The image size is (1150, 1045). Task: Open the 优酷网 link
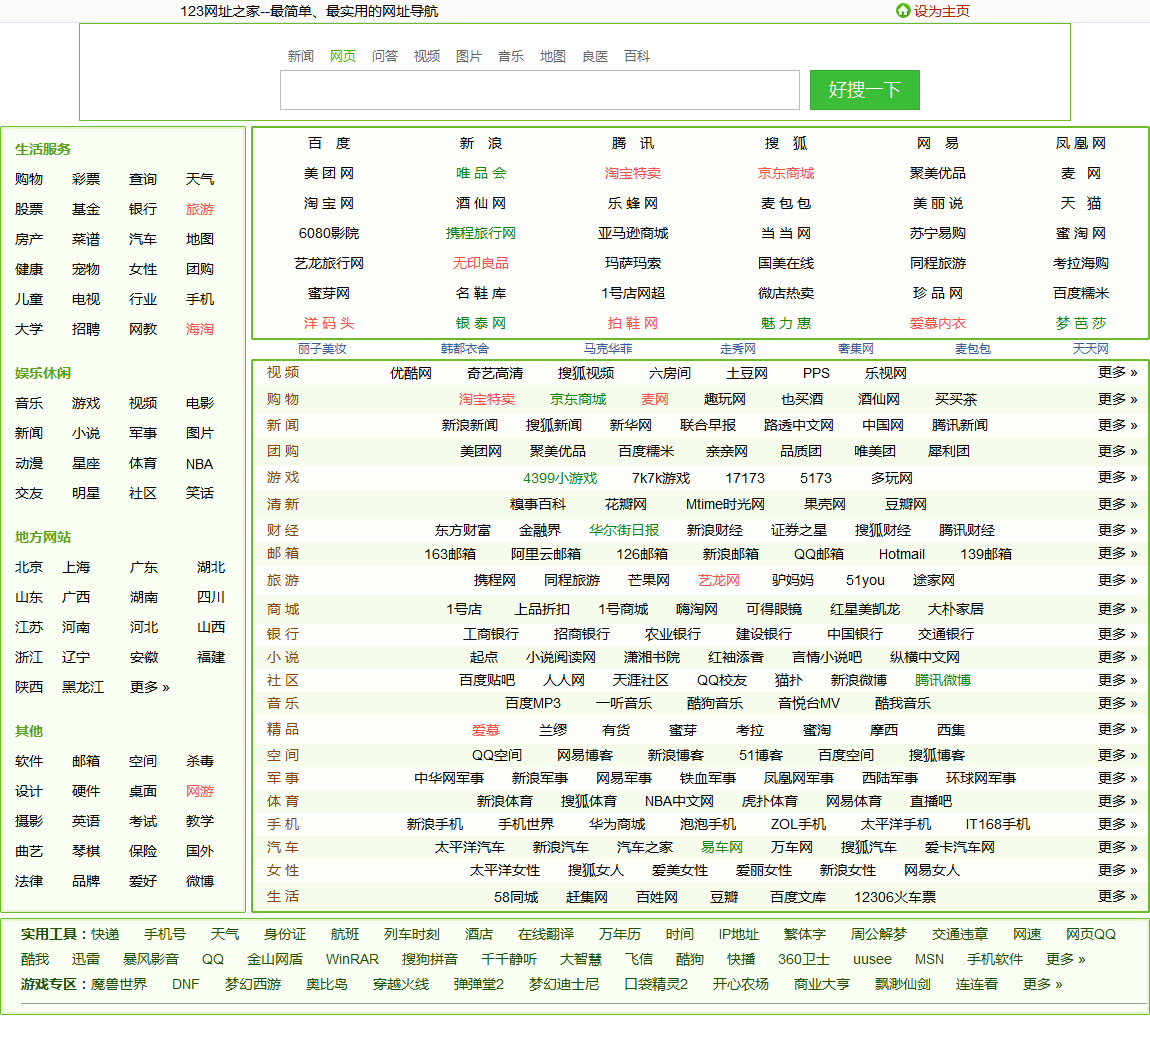411,373
